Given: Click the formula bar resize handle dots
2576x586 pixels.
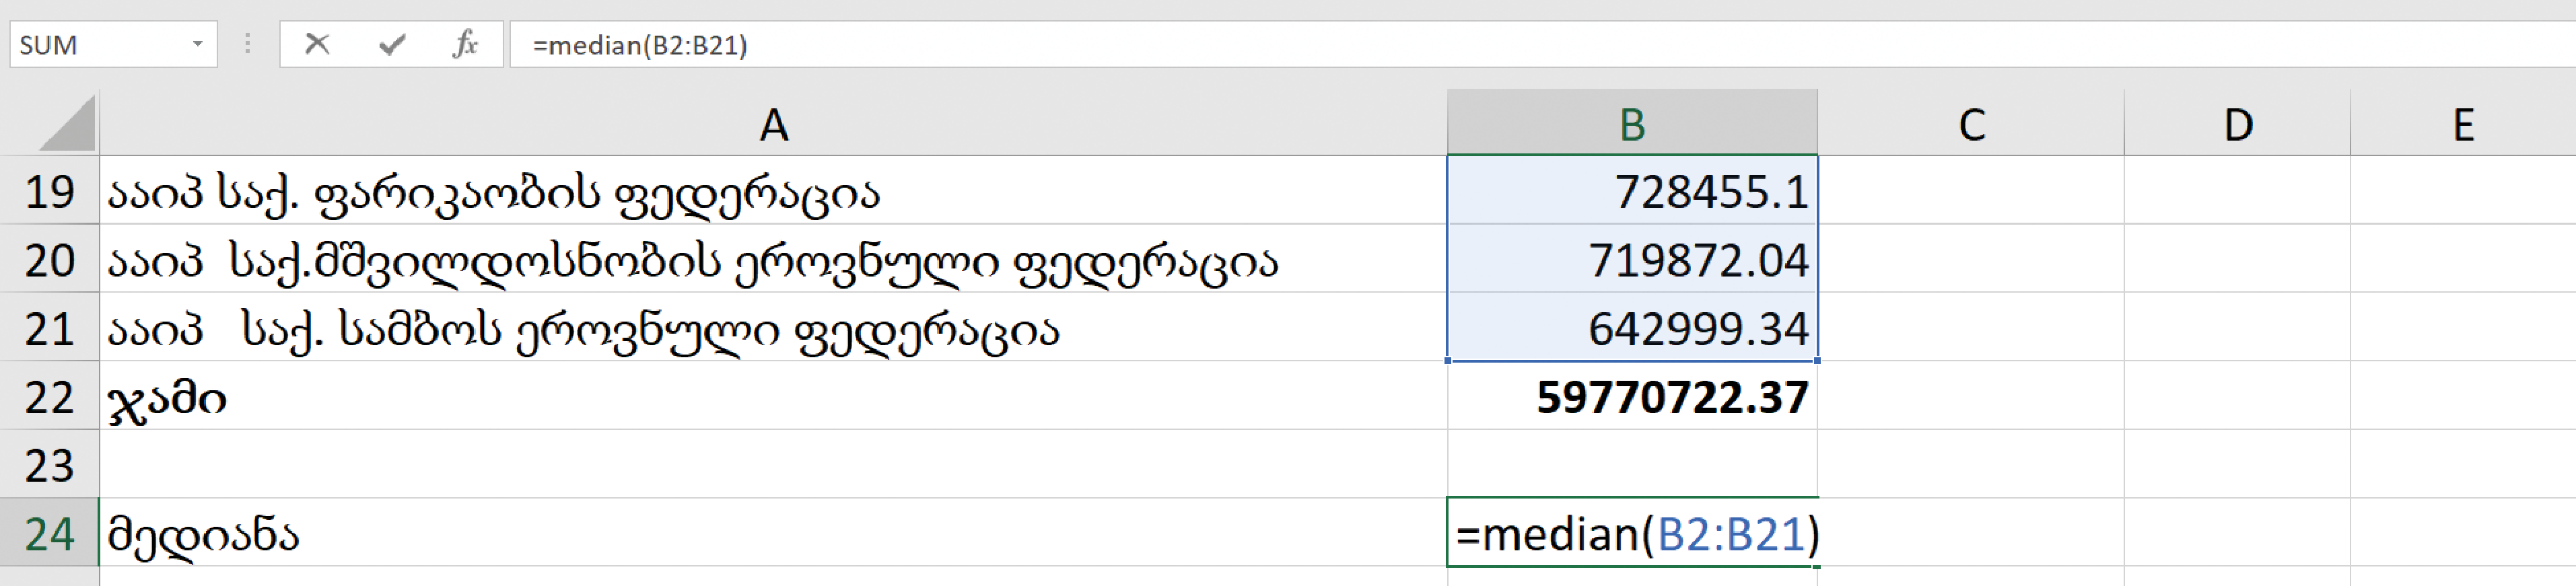Looking at the screenshot, I should [247, 44].
